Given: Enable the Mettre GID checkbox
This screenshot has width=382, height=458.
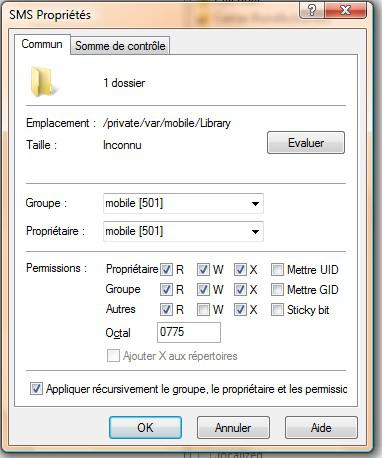Looking at the screenshot, I should point(277,289).
